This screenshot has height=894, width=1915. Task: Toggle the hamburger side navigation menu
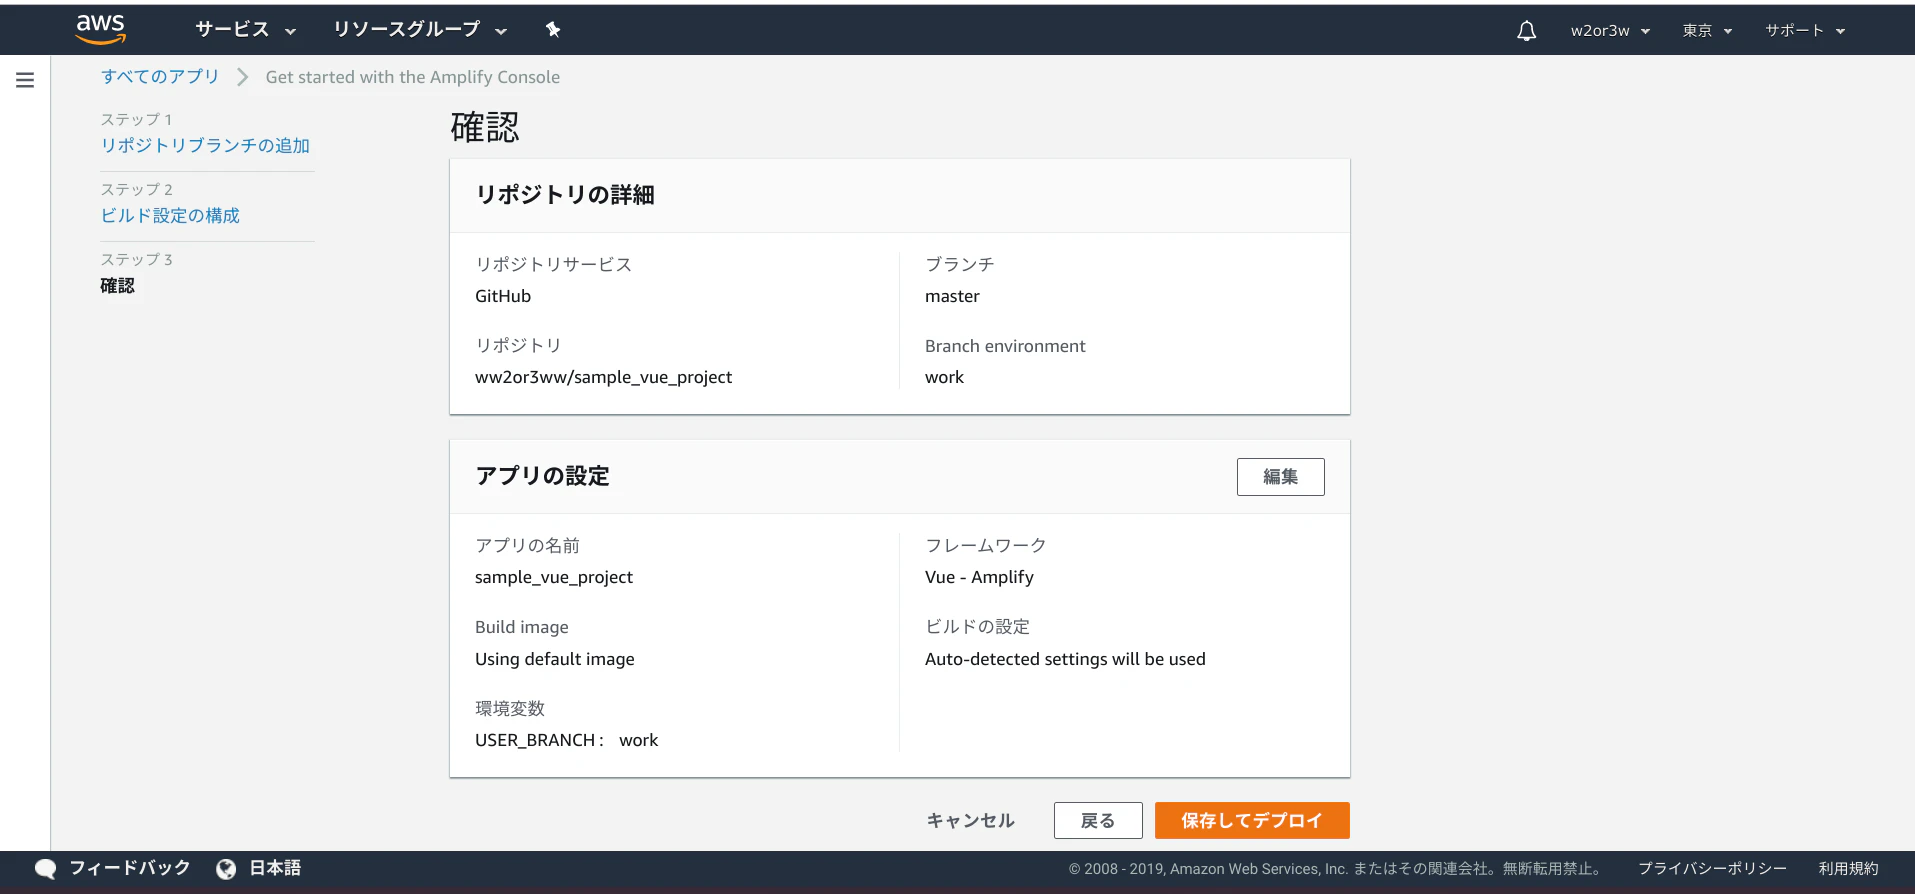[25, 80]
